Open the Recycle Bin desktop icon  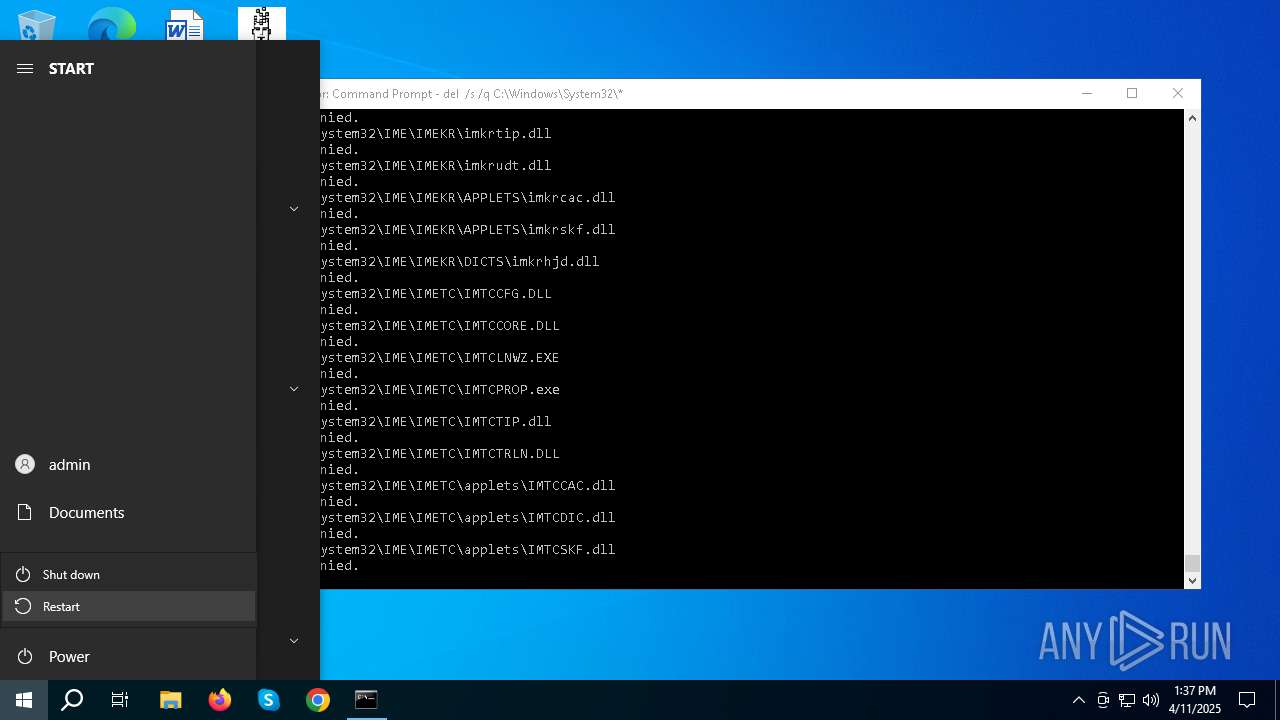[x=37, y=24]
